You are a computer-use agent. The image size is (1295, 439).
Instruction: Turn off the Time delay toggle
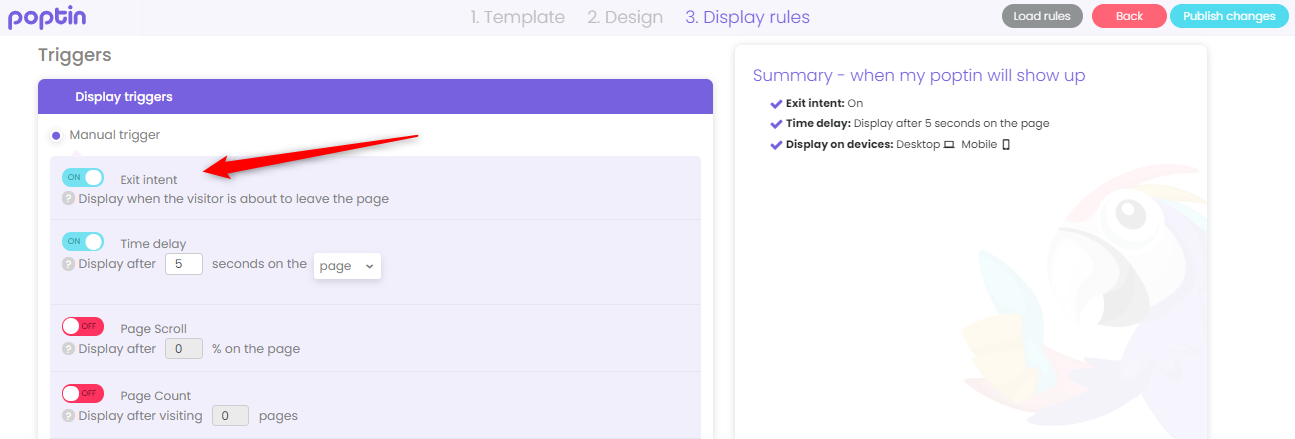click(x=83, y=242)
